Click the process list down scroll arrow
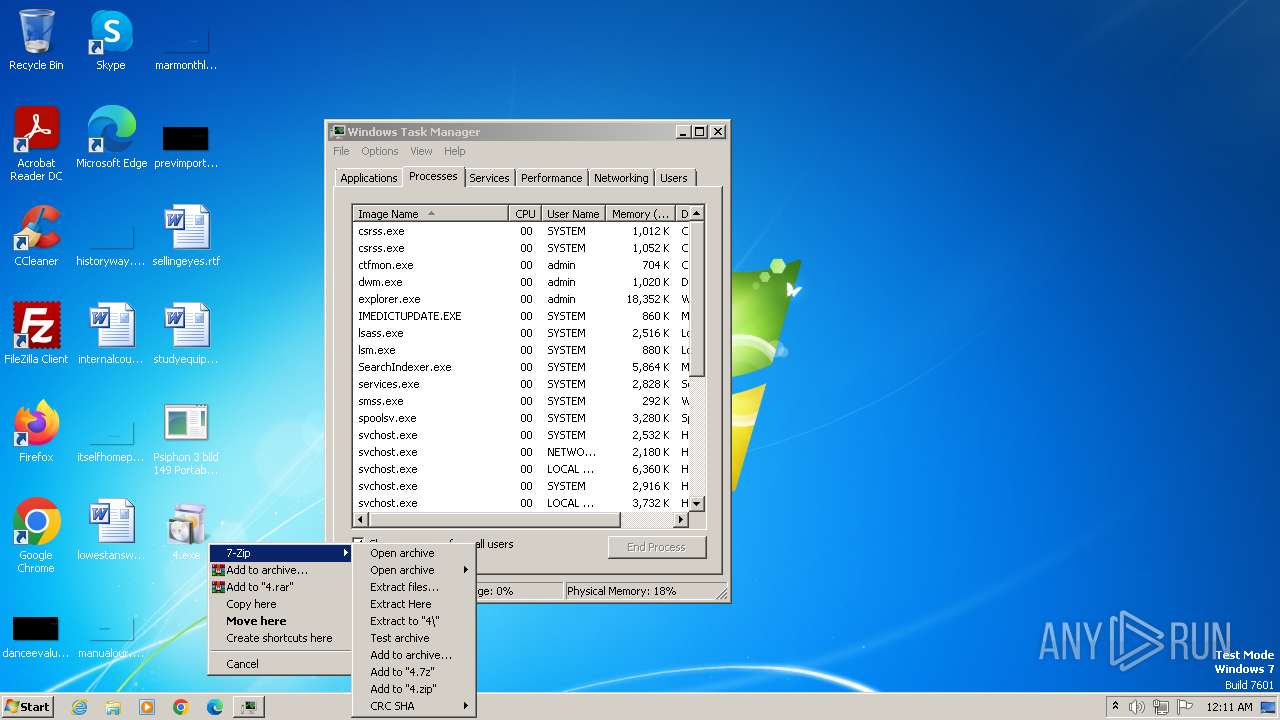 tap(697, 503)
